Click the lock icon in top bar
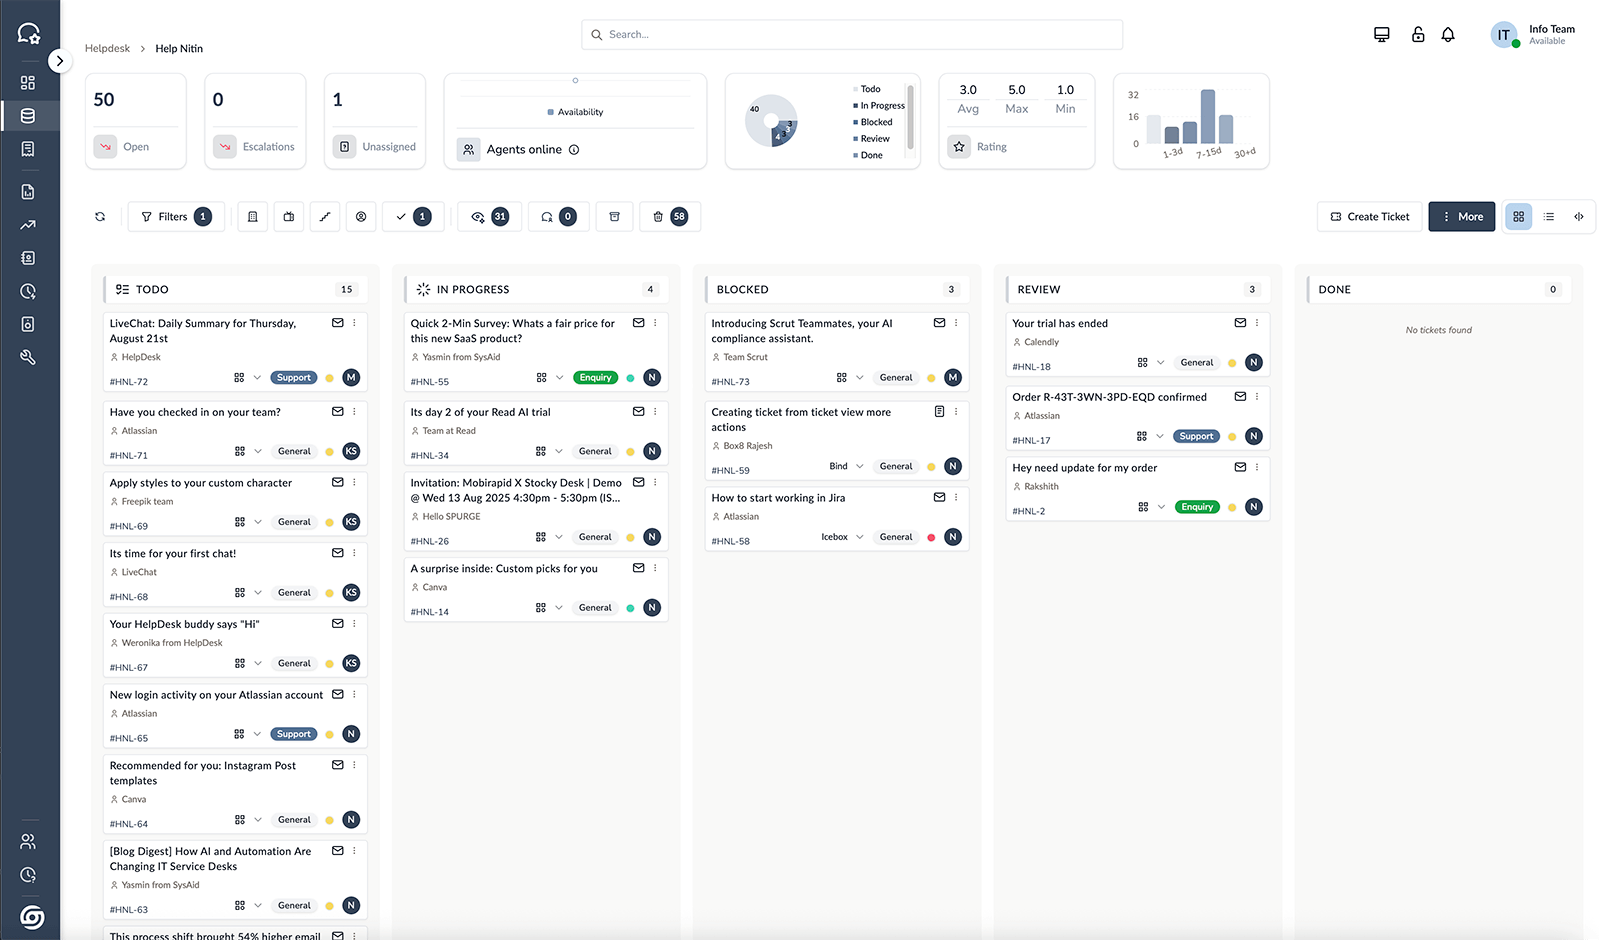The height and width of the screenshot is (940, 1600). point(1418,35)
